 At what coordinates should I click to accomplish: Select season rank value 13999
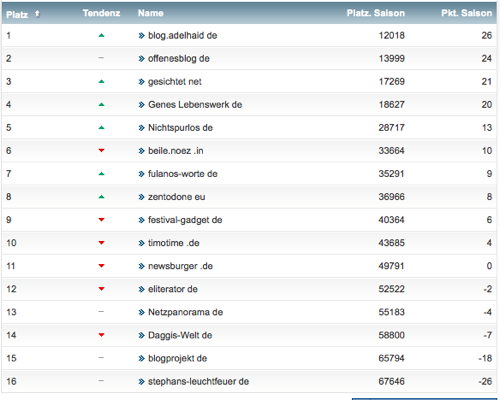click(392, 58)
